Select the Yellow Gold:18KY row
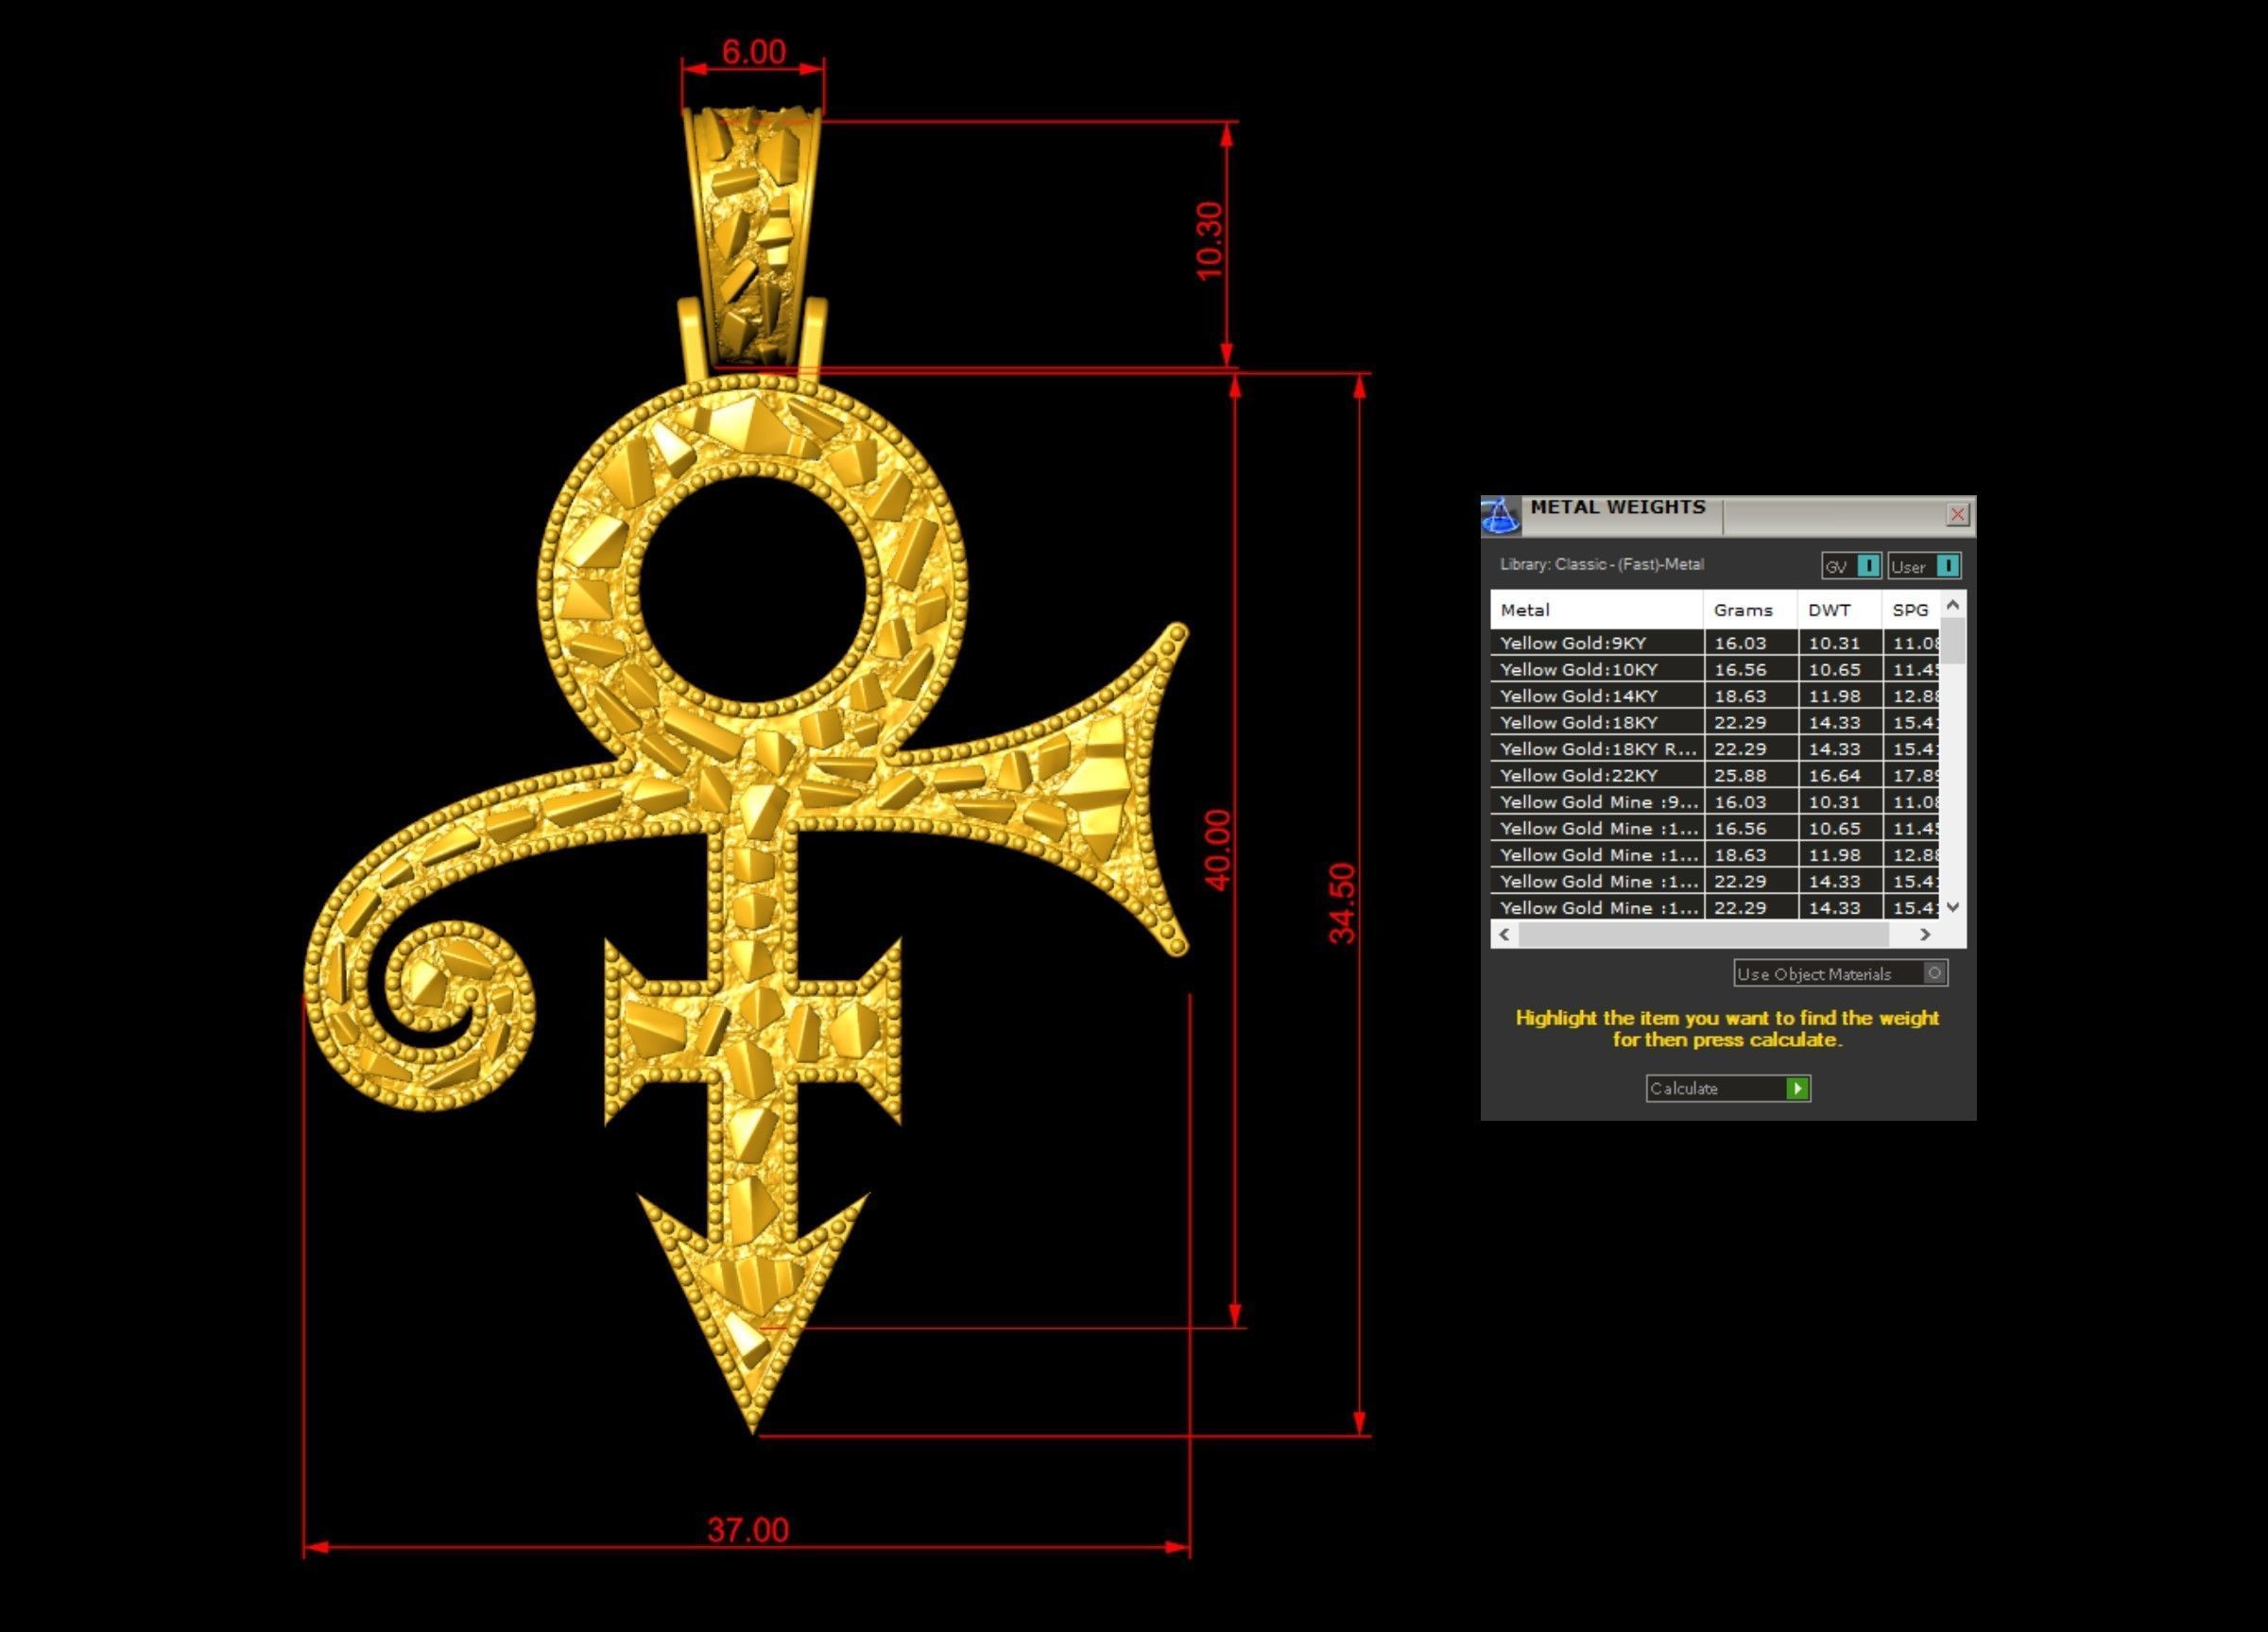This screenshot has width=2268, height=1632. pos(1715,722)
